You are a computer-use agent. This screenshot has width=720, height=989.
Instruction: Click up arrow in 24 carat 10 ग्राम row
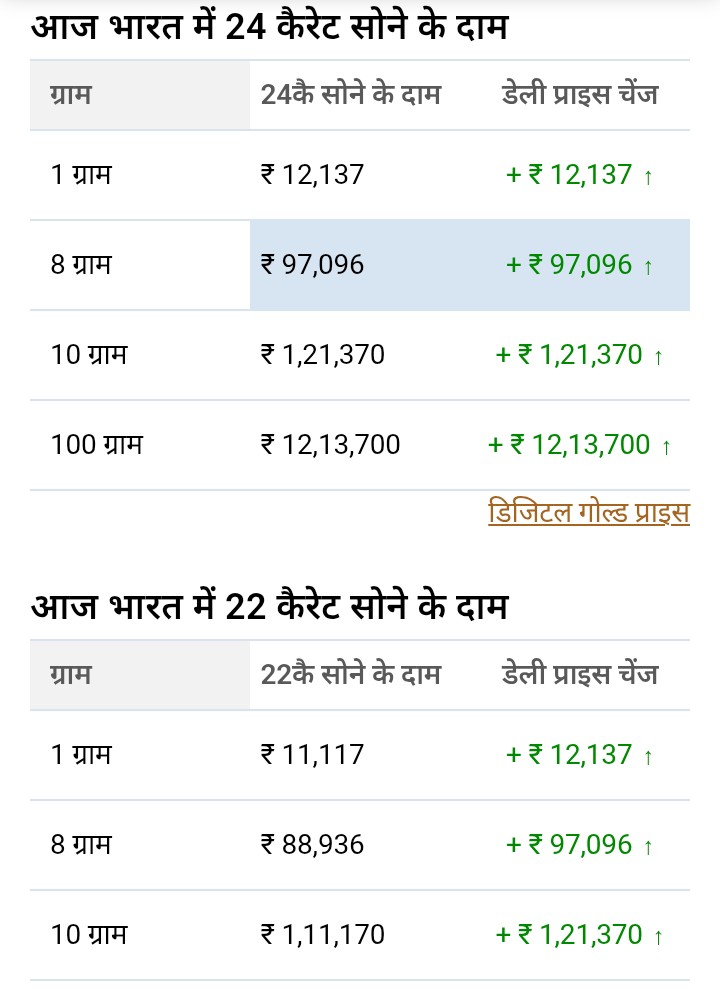coord(658,357)
